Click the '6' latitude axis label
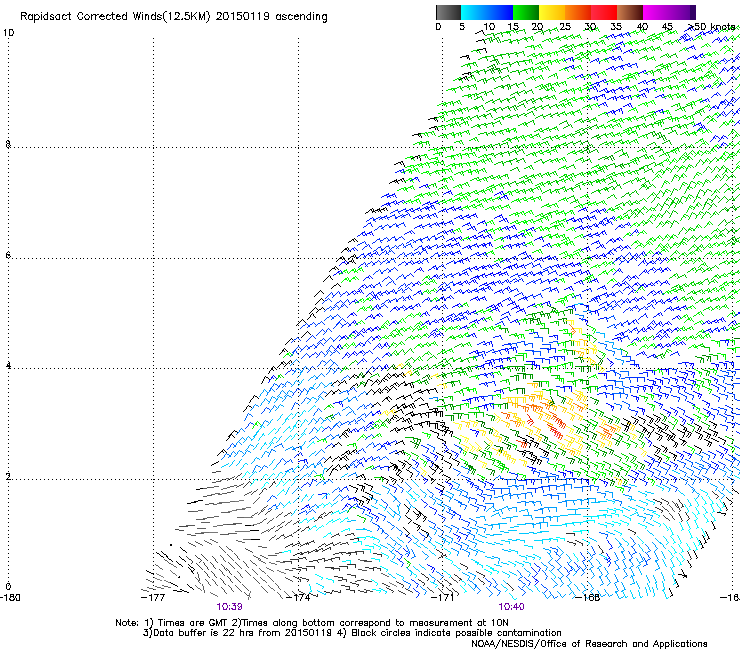Screen dimensions: 740x650 click(8, 255)
